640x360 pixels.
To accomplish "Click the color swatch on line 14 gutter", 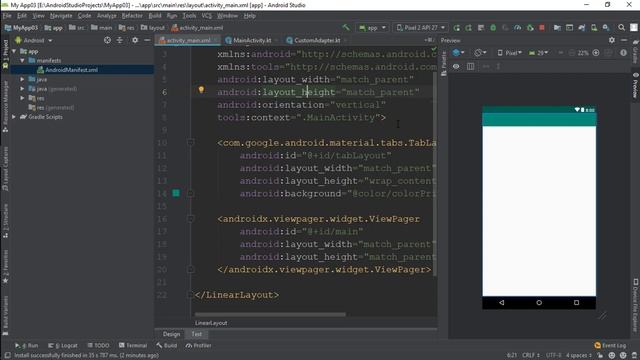I will pos(176,193).
